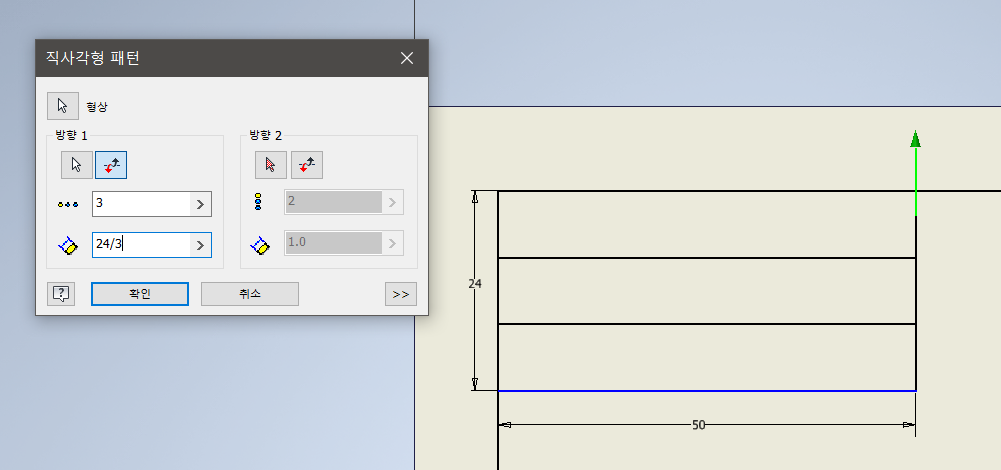Screen dimensions: 1001x470
Task: Click the green direction arrow in sketch
Action: coord(915,172)
